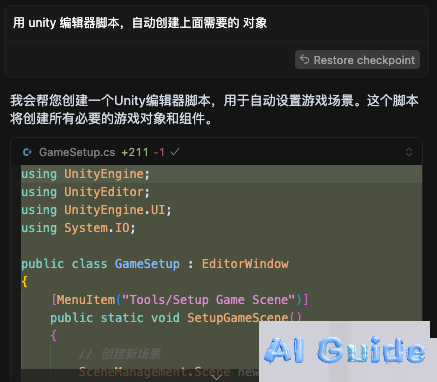Expand the code block with the bottom chevron

coord(217,377)
